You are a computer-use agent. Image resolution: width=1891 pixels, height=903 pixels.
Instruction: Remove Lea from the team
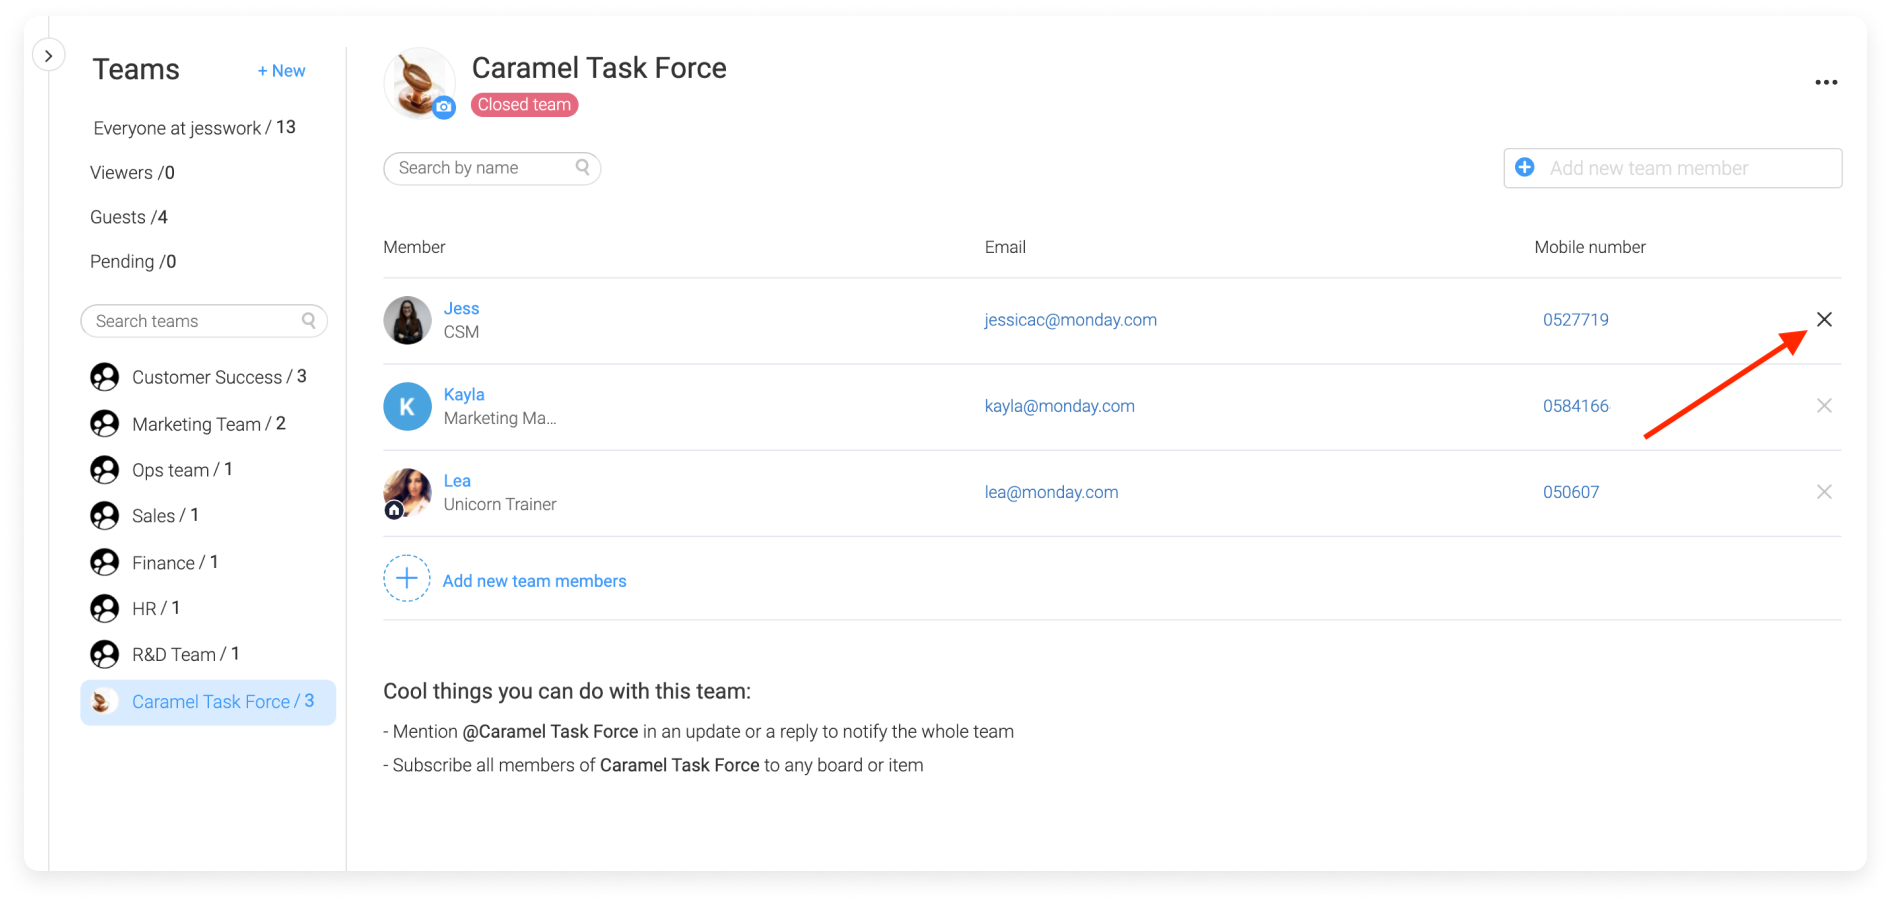click(x=1824, y=492)
